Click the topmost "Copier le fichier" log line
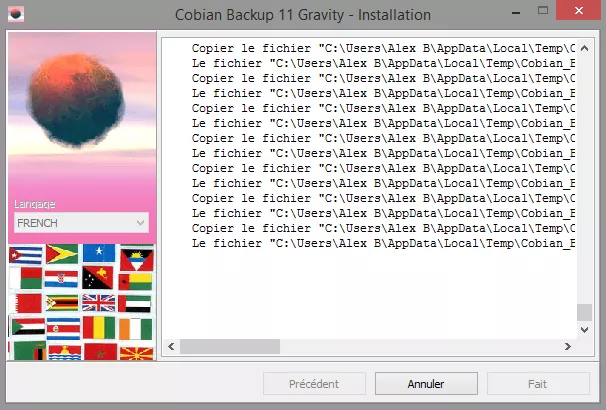The width and height of the screenshot is (606, 410). 383,48
